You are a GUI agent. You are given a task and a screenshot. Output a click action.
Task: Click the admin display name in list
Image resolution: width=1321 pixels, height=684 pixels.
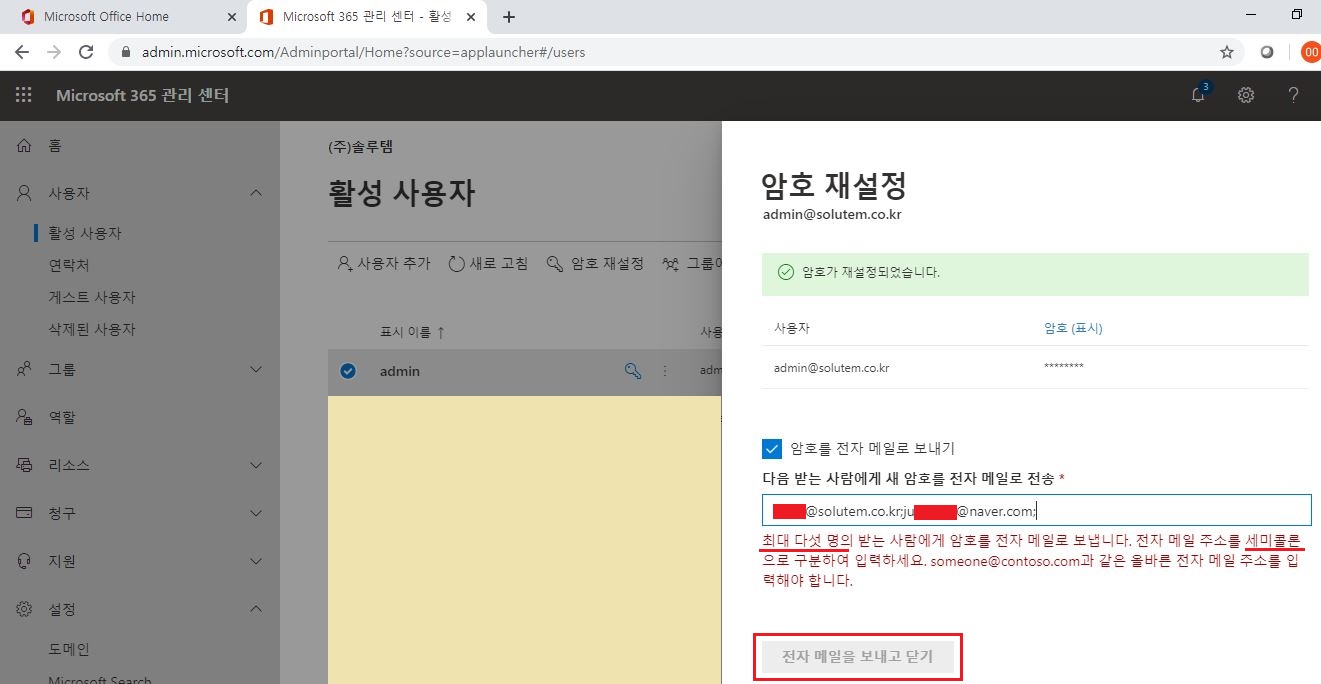[x=400, y=371]
